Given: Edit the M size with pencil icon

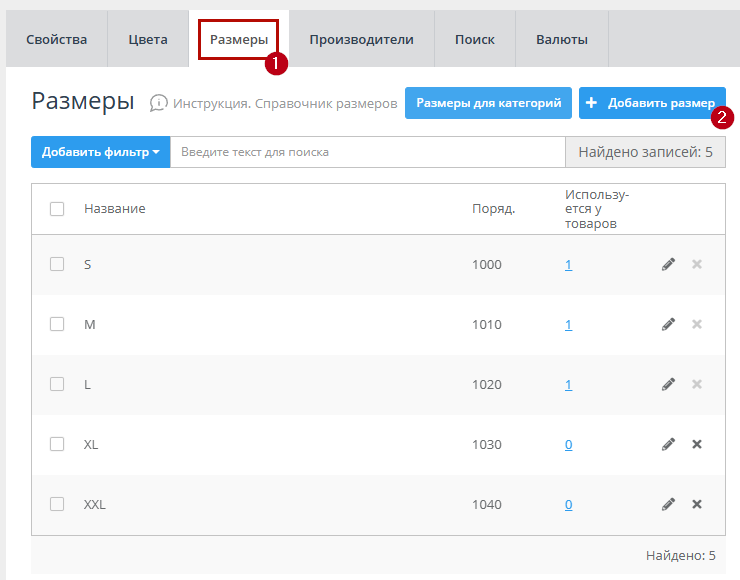Looking at the screenshot, I should 668,324.
